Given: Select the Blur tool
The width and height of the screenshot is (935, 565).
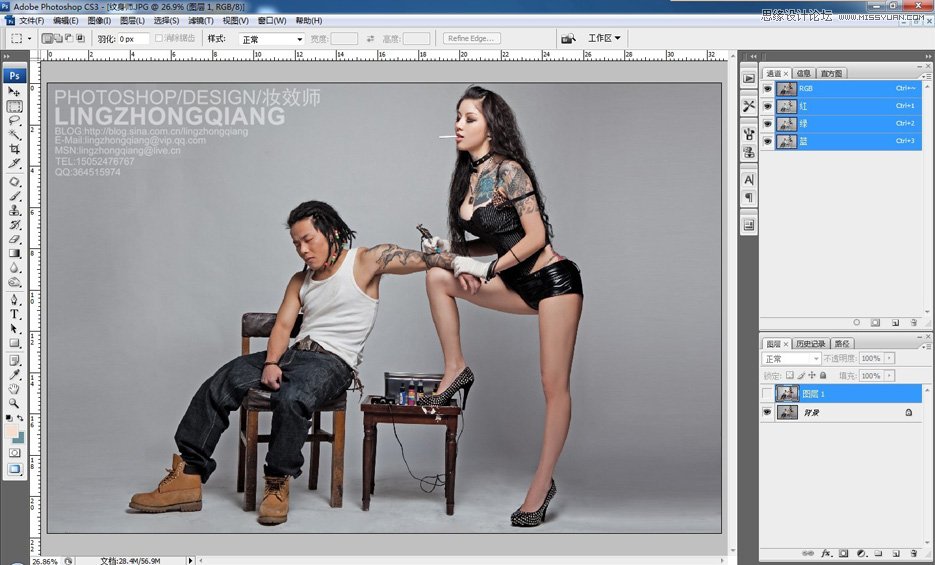Looking at the screenshot, I should coord(14,268).
